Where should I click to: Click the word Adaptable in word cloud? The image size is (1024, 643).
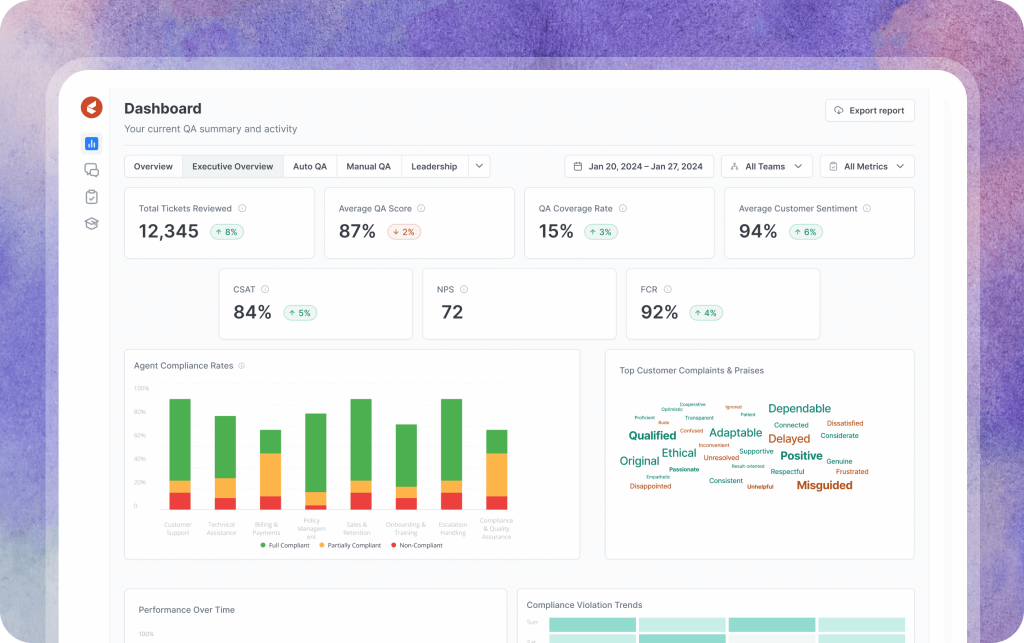[735, 433]
